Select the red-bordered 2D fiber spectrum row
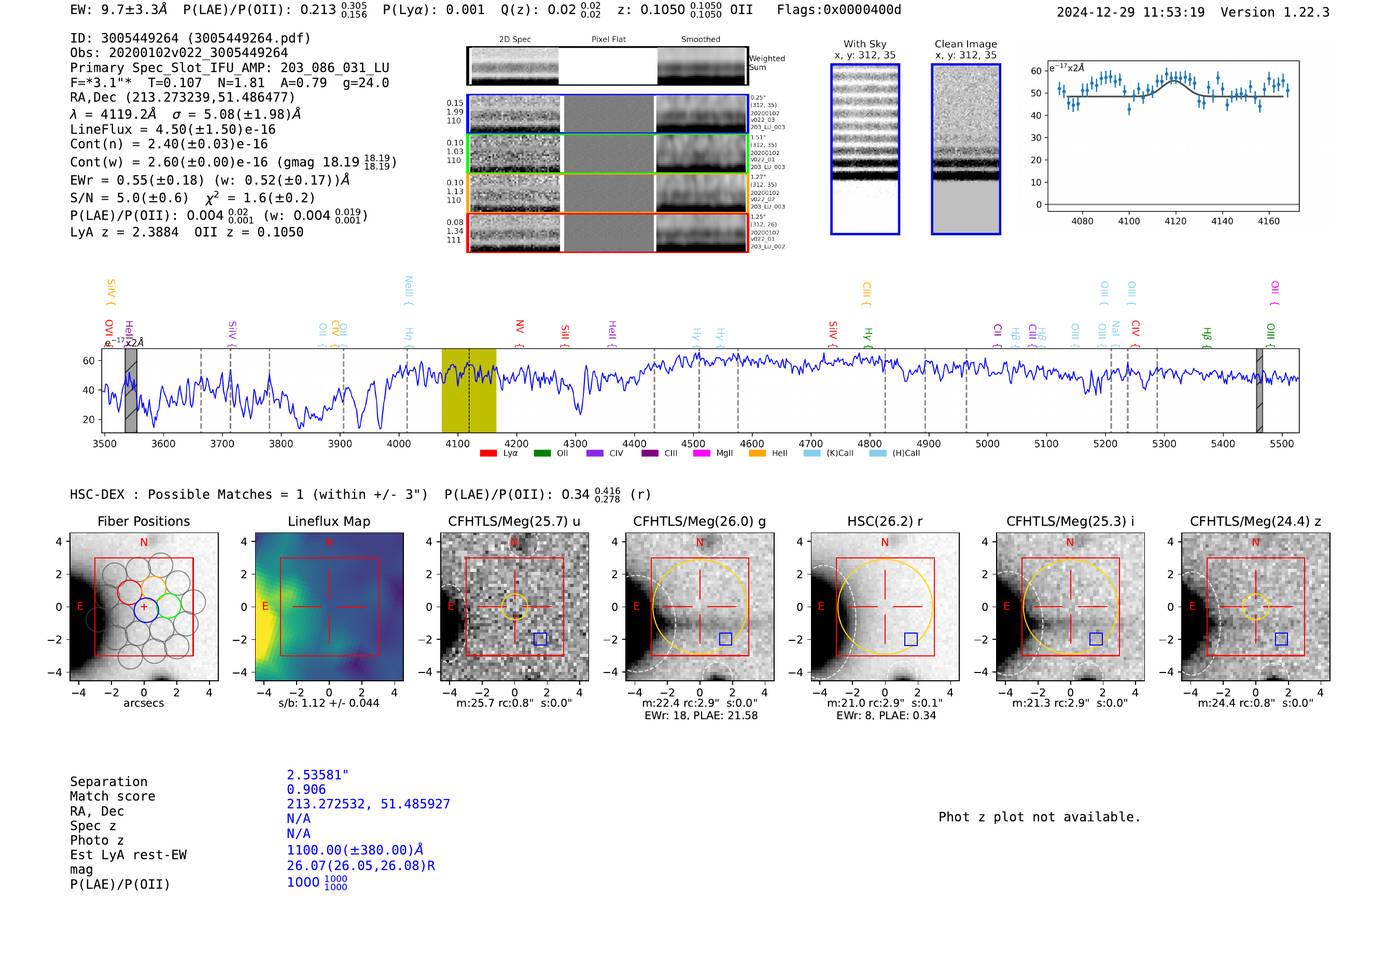 608,232
